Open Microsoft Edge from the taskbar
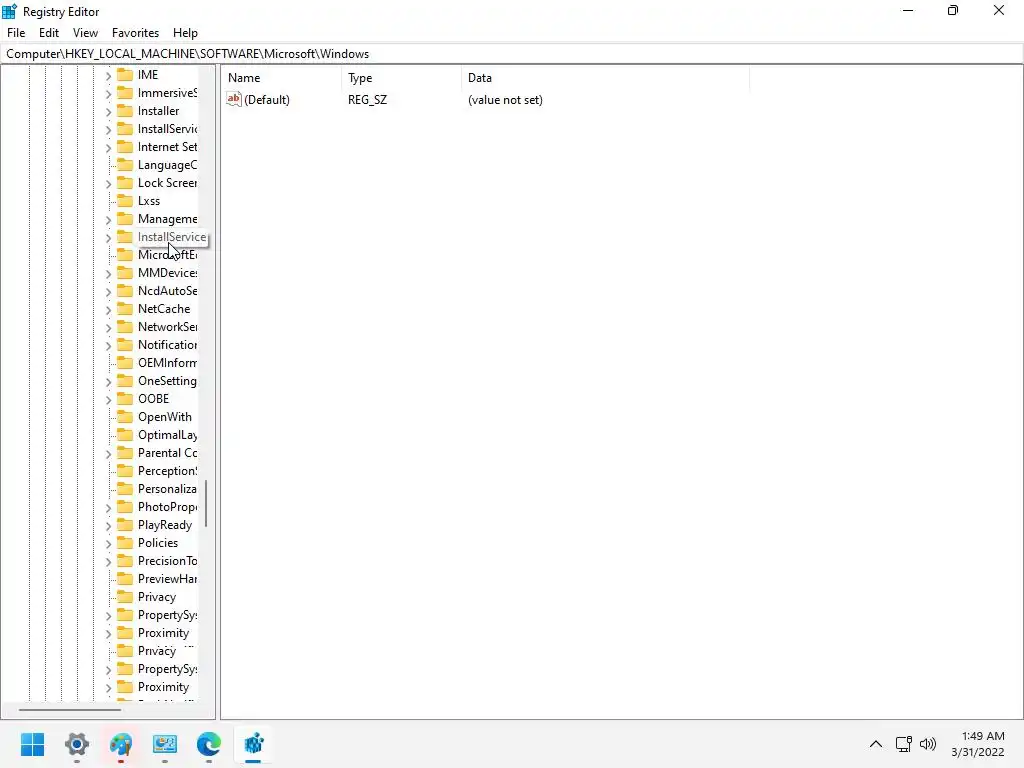 [209, 744]
